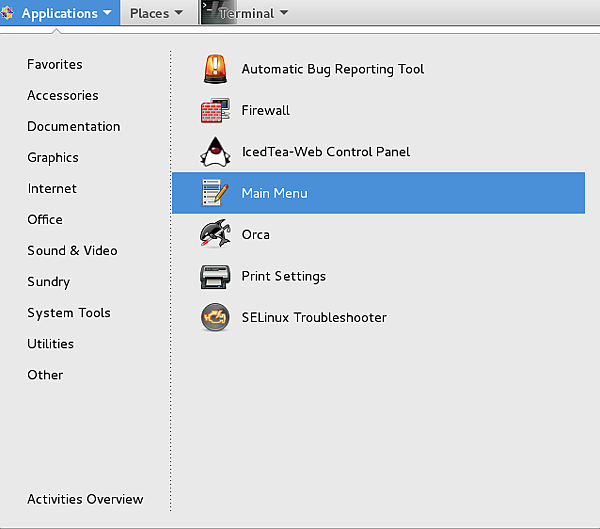This screenshot has height=529, width=600.
Task: Launch Print Settings from the list
Action: tap(283, 276)
